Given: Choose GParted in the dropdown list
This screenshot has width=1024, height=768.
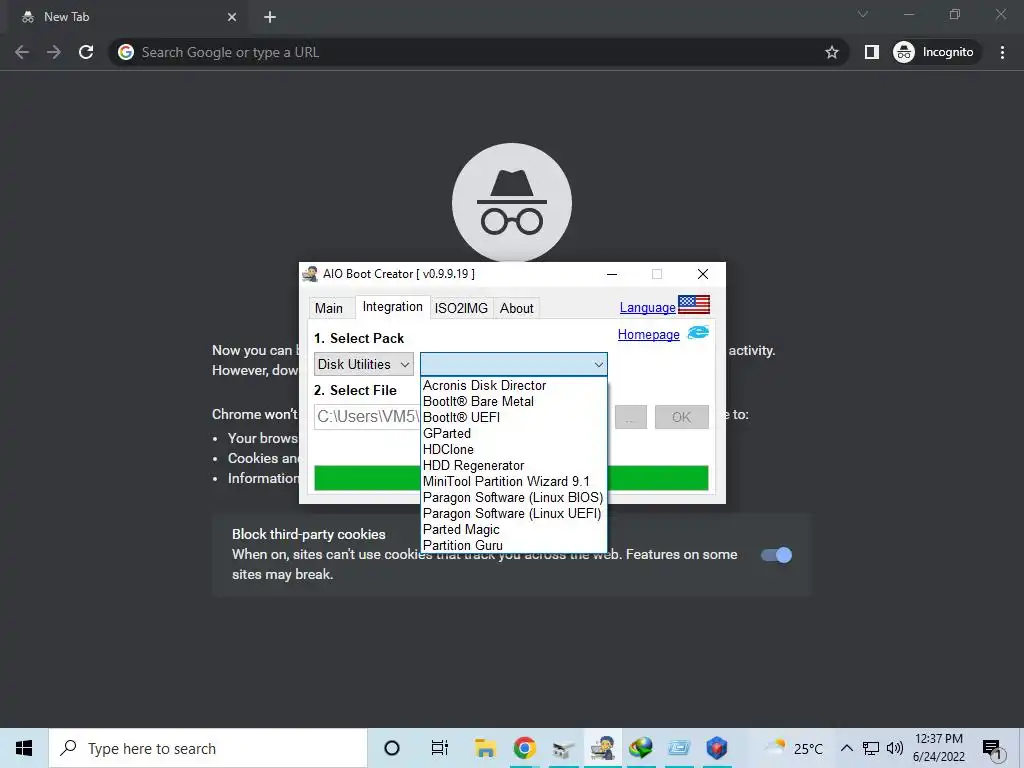Looking at the screenshot, I should pyautogui.click(x=513, y=434).
